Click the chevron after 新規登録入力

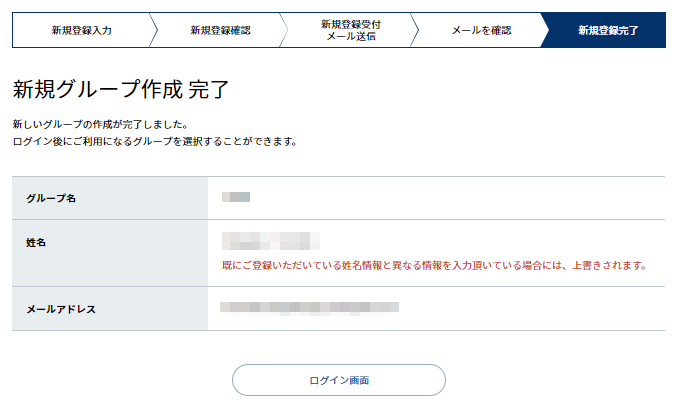[154, 30]
